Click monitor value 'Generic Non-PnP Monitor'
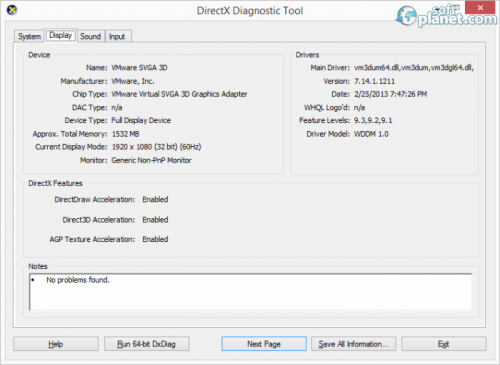Screen dimensions: 500x365 (151, 160)
